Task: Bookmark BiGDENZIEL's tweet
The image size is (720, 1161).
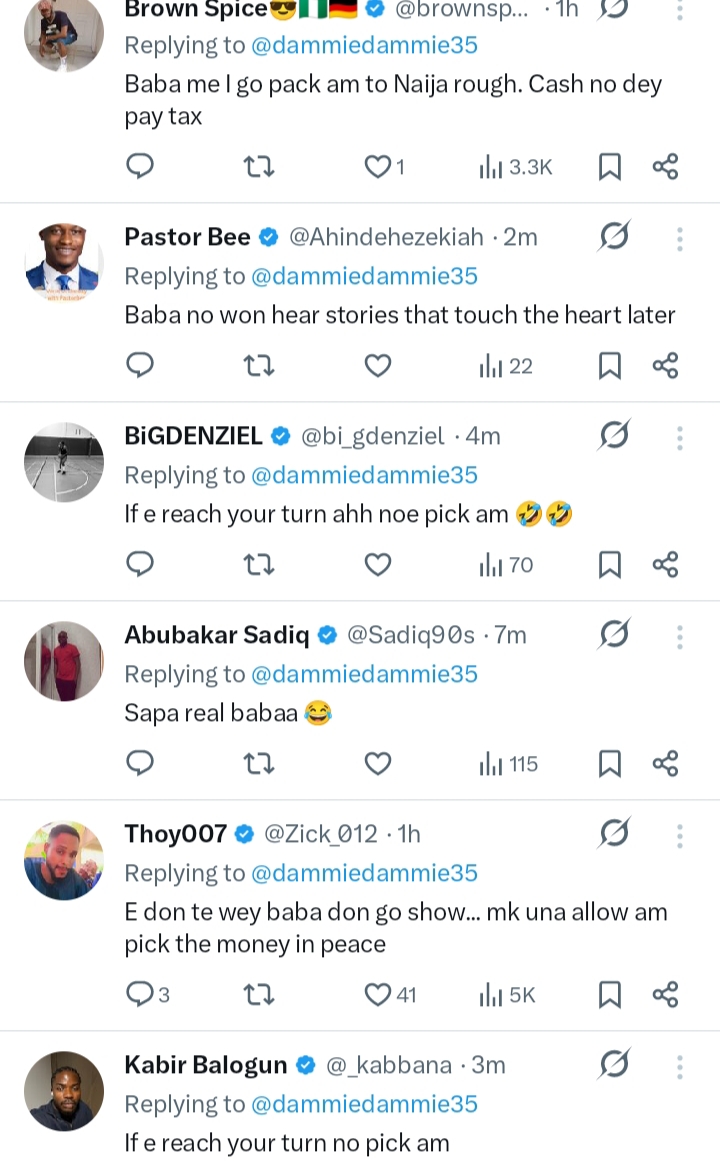Action: [609, 566]
